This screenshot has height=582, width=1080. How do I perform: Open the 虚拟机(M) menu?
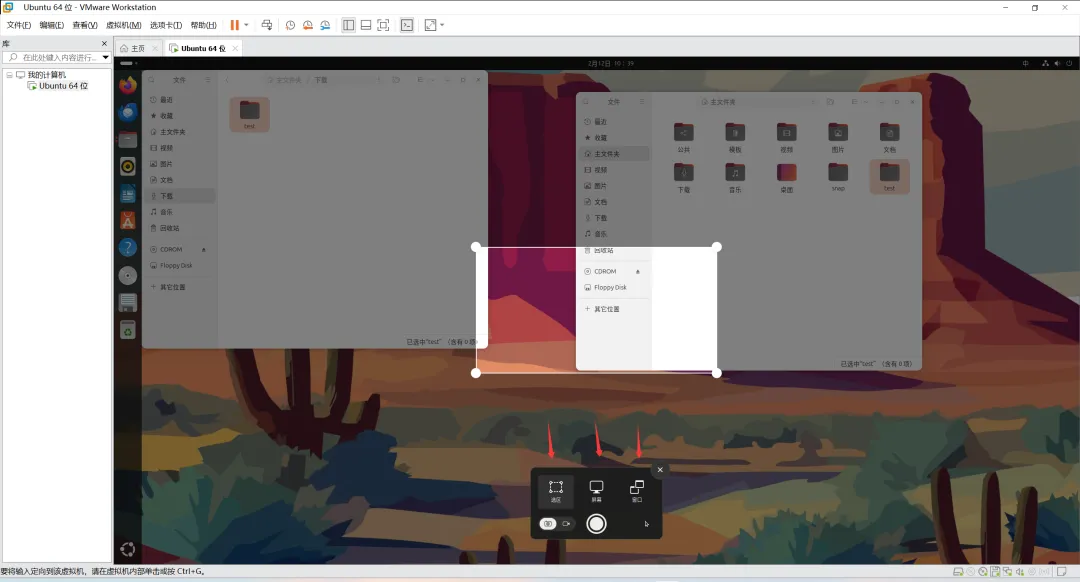click(124, 25)
